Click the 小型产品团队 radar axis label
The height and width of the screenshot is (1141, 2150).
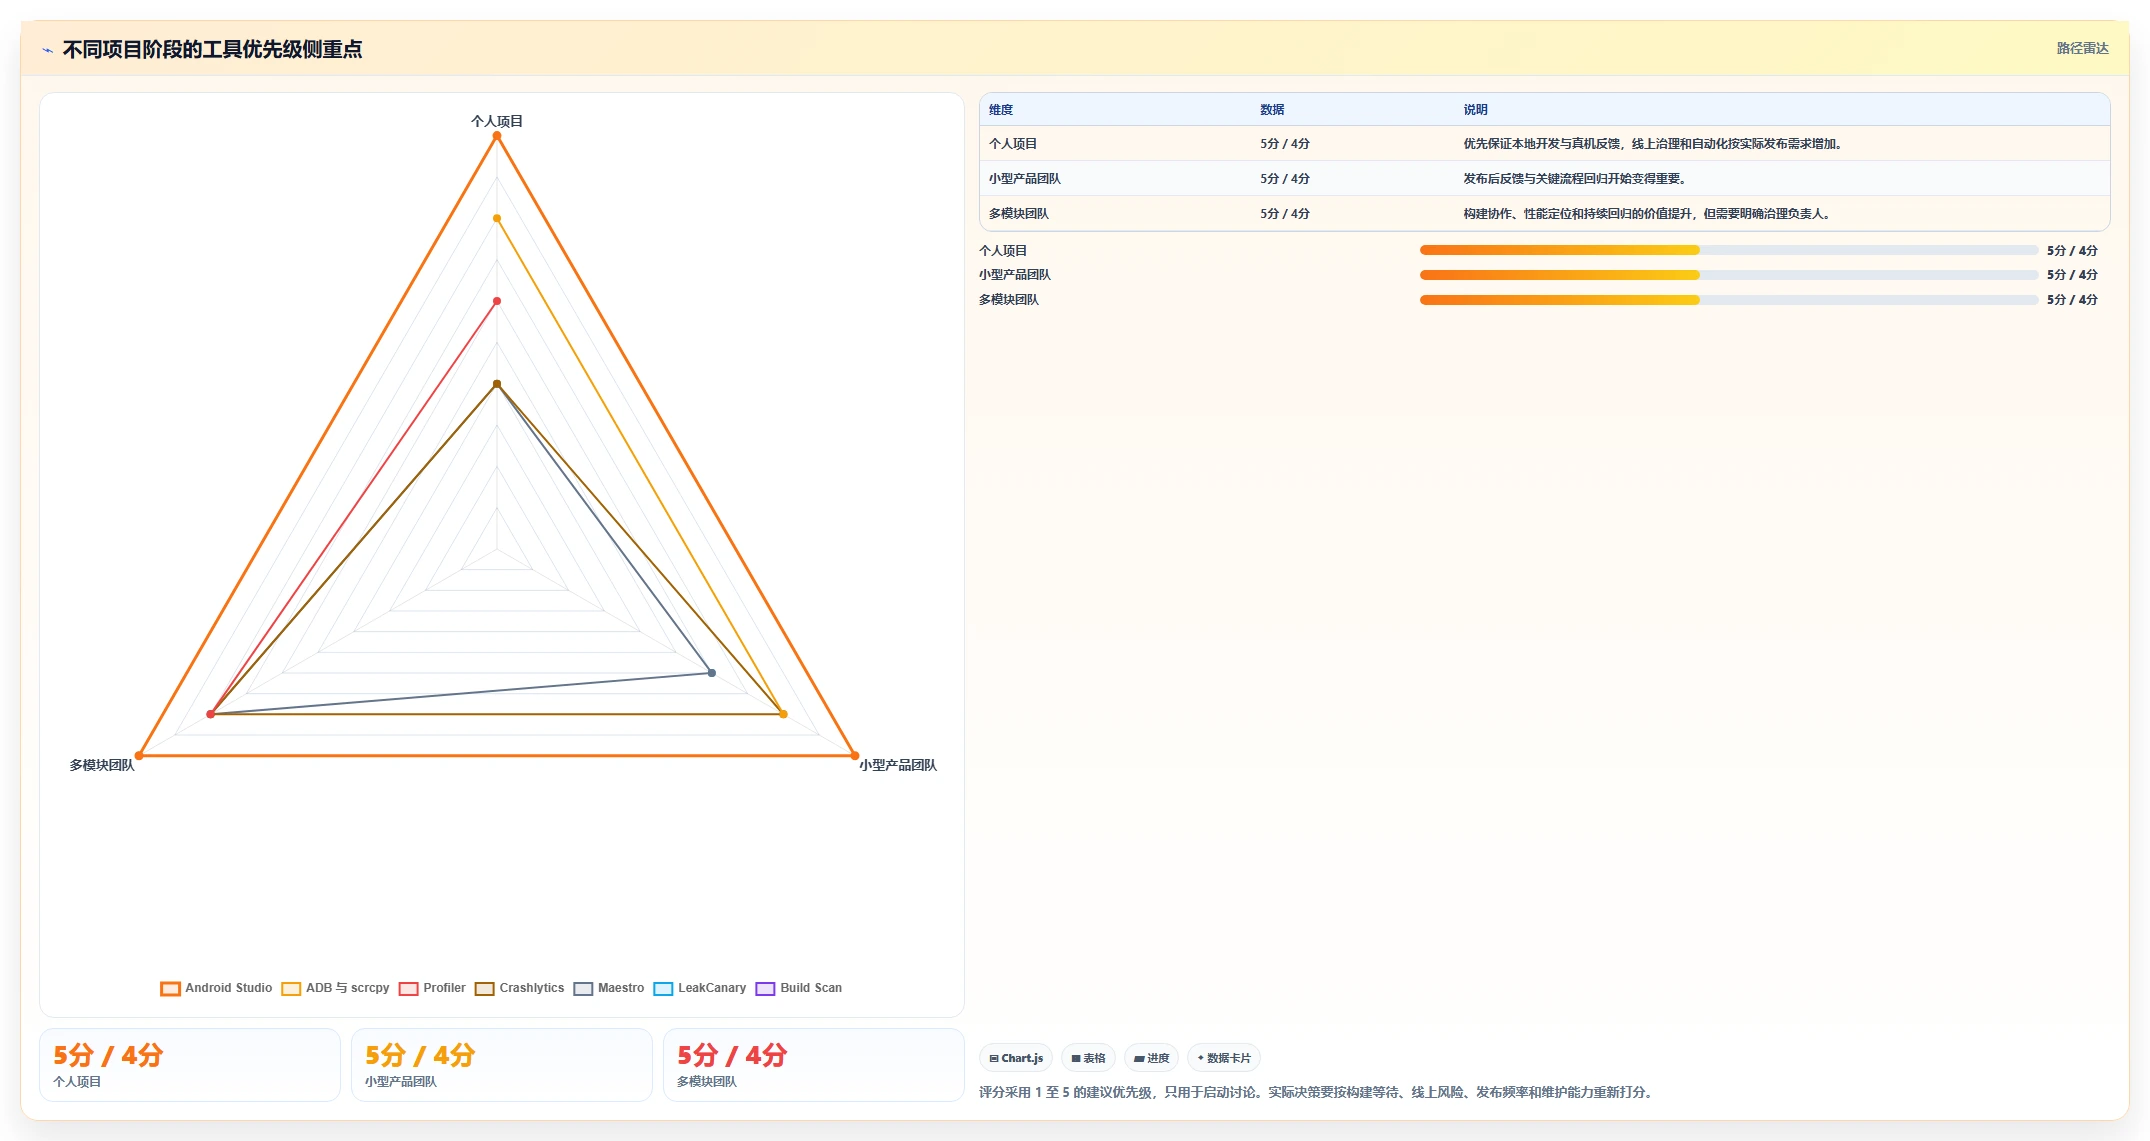[898, 765]
